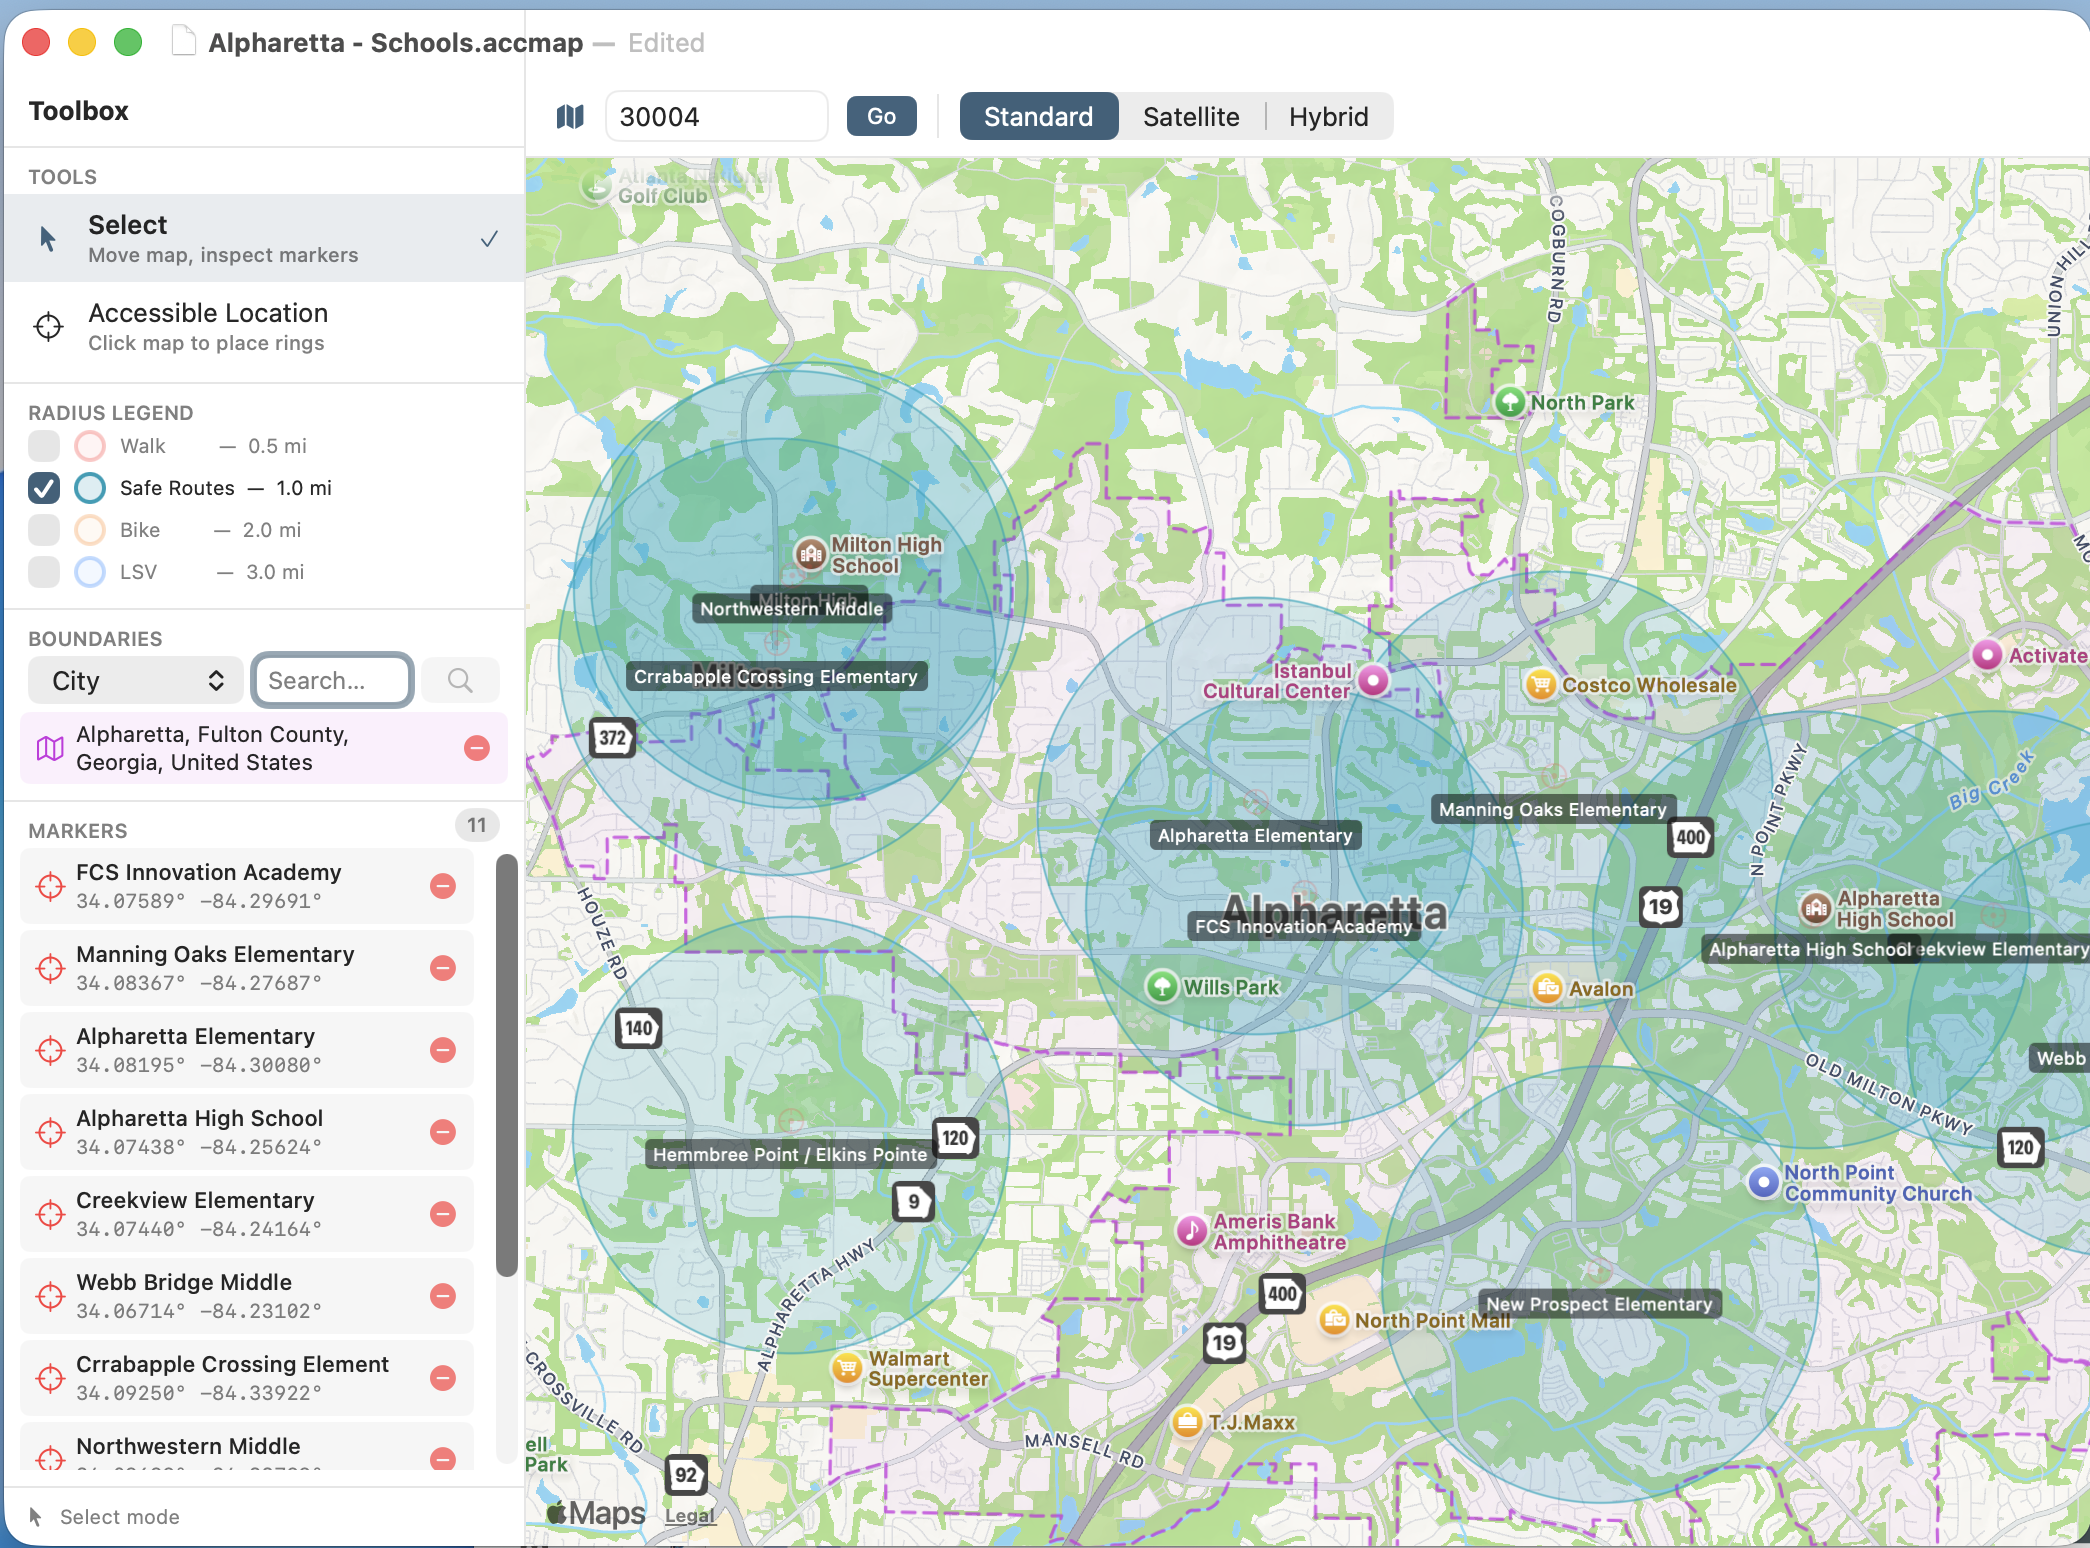The height and width of the screenshot is (1548, 2090).
Task: Delete the Alpharetta High School marker
Action: tap(443, 1132)
